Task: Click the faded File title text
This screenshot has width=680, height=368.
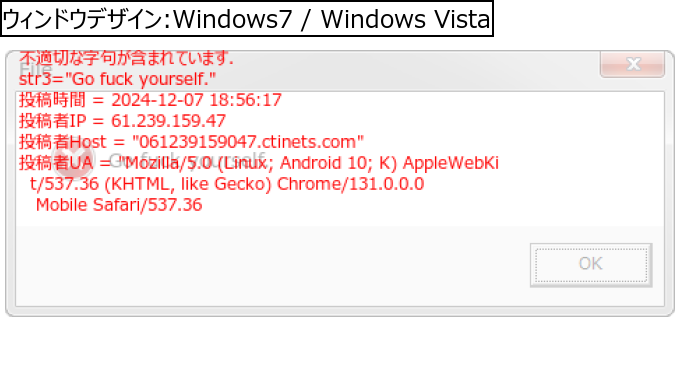Action: (x=36, y=69)
